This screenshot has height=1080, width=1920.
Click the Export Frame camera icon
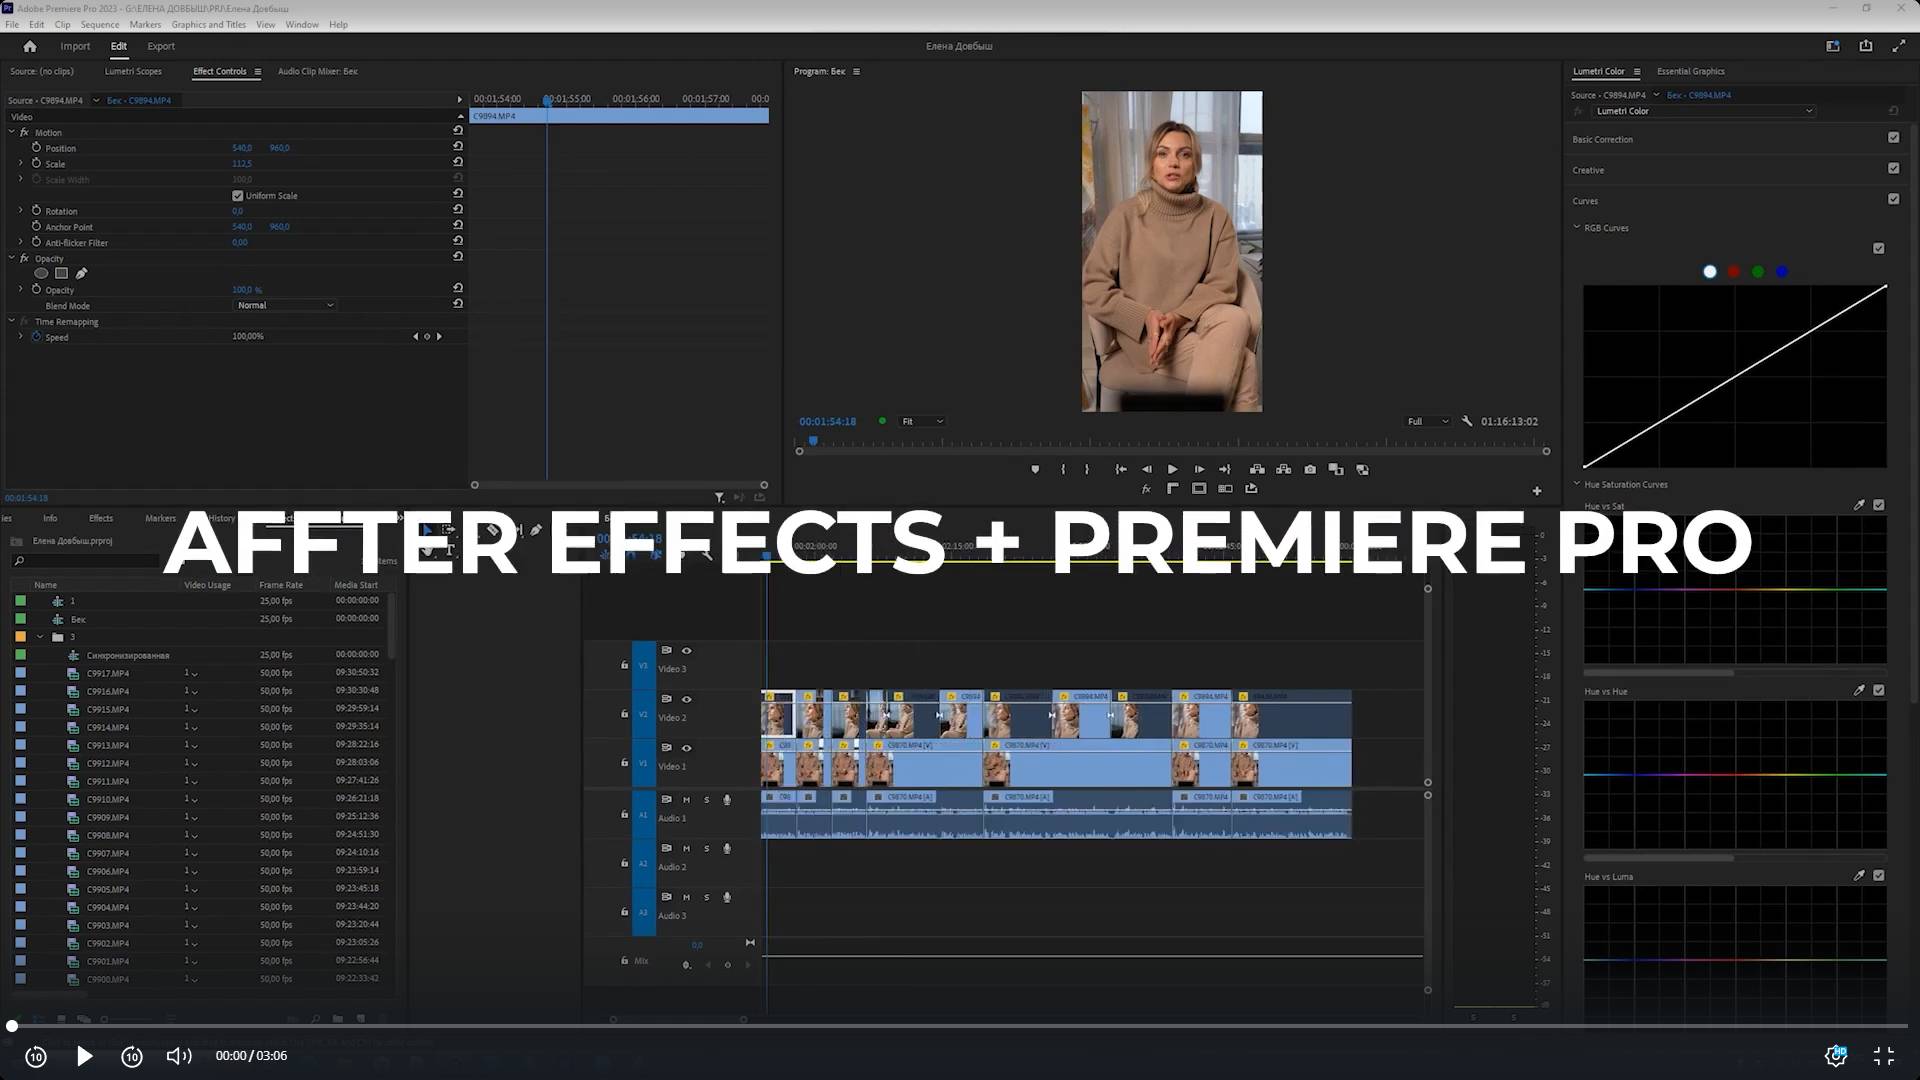(1310, 469)
